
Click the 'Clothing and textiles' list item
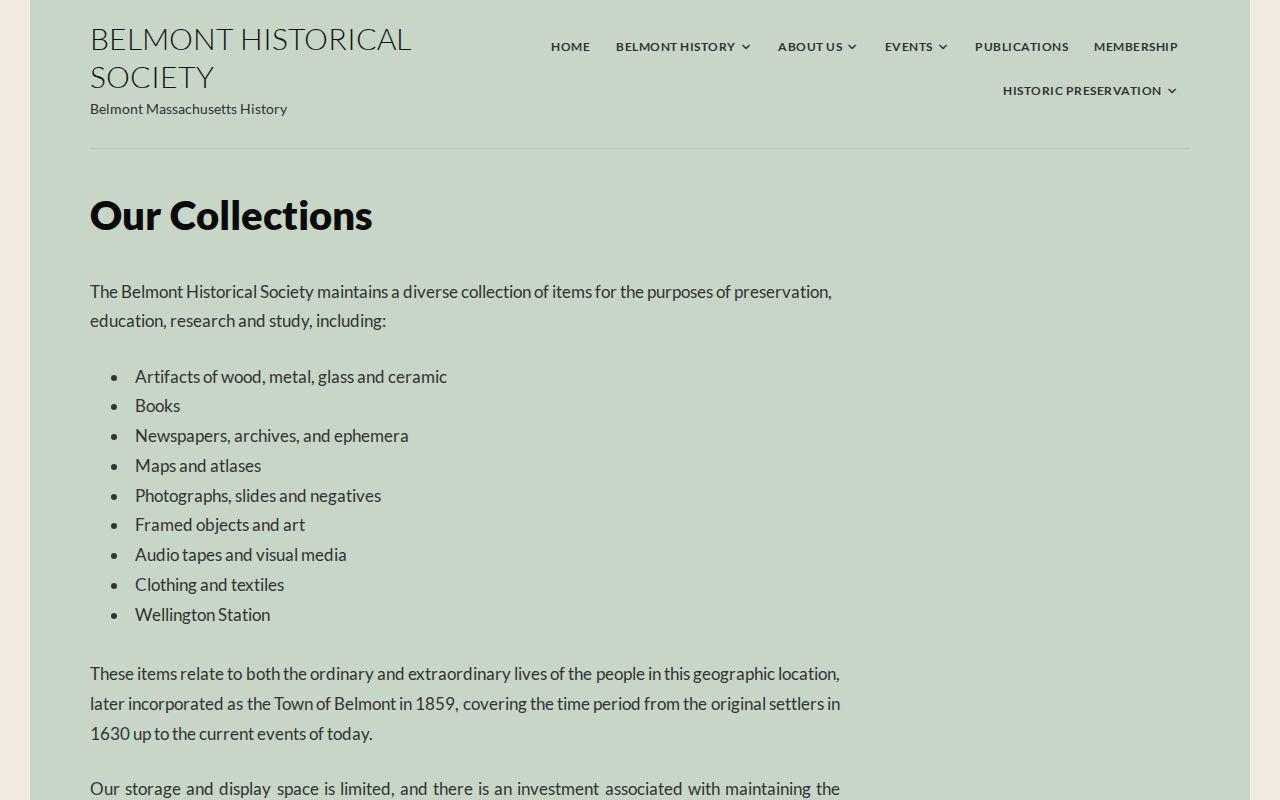click(x=210, y=585)
